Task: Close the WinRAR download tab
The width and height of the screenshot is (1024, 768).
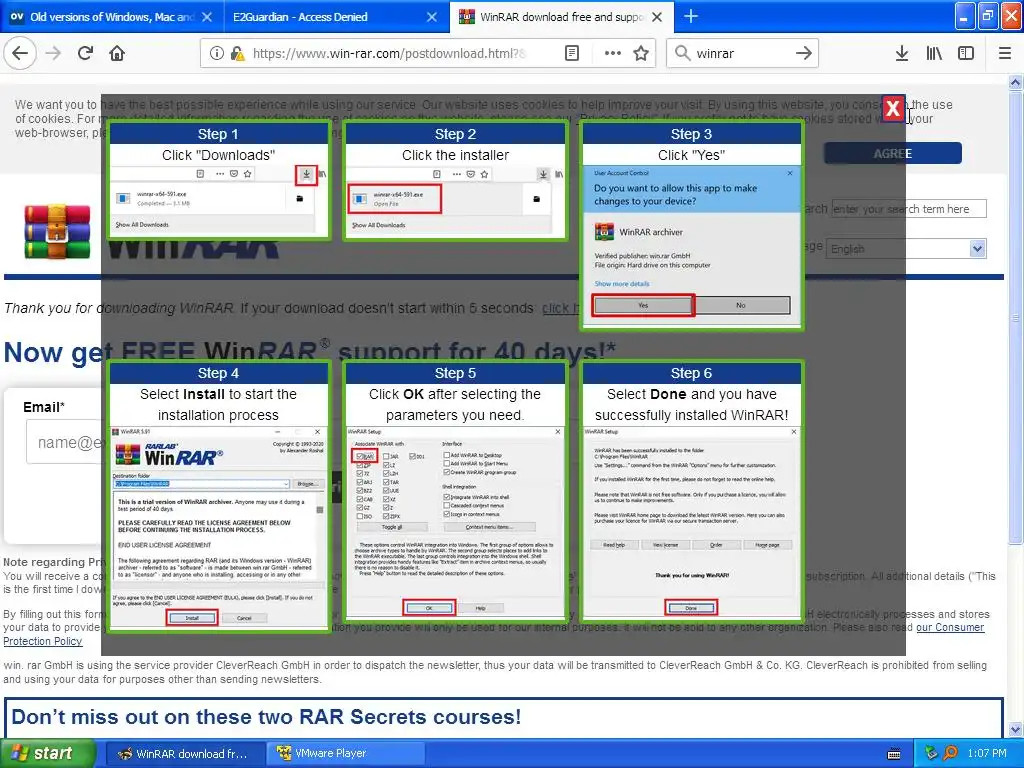Action: click(657, 17)
